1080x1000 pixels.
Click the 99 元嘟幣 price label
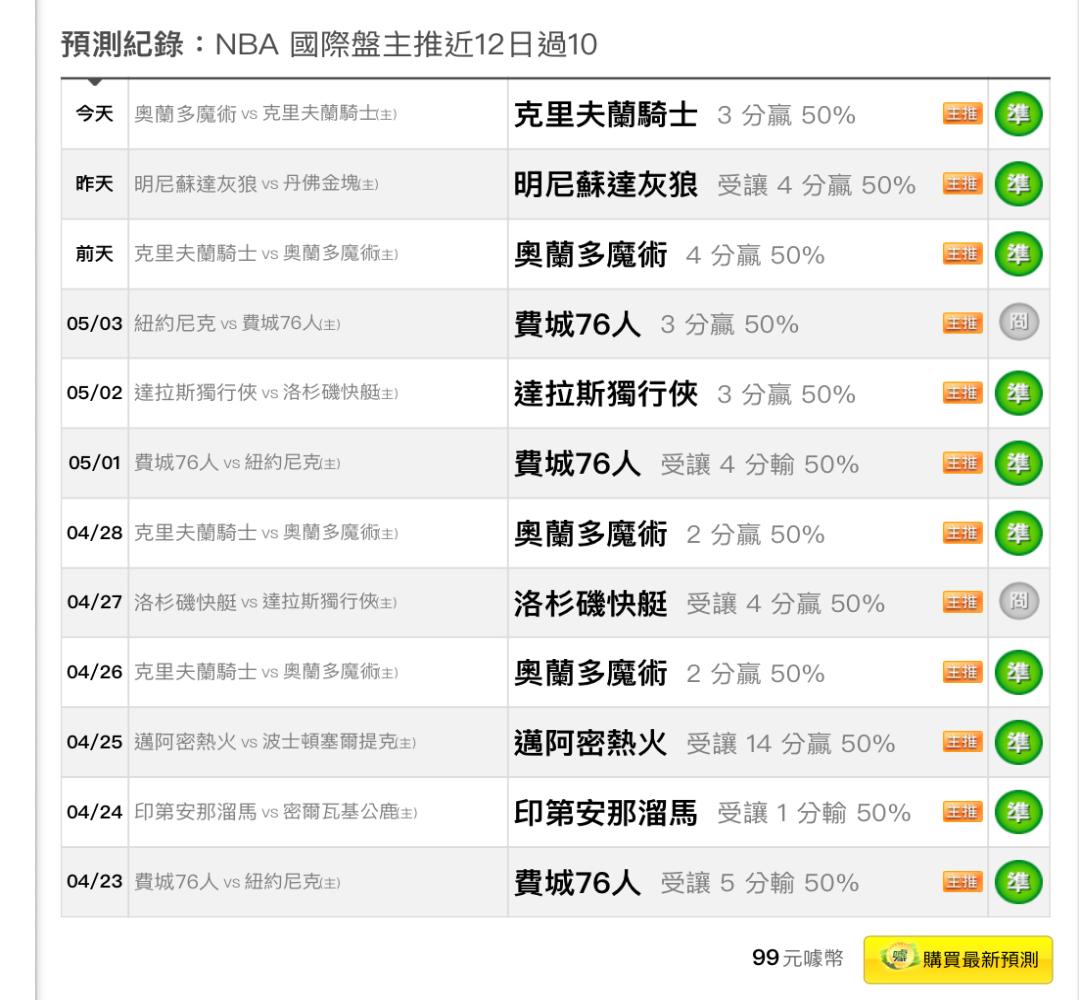coord(798,958)
